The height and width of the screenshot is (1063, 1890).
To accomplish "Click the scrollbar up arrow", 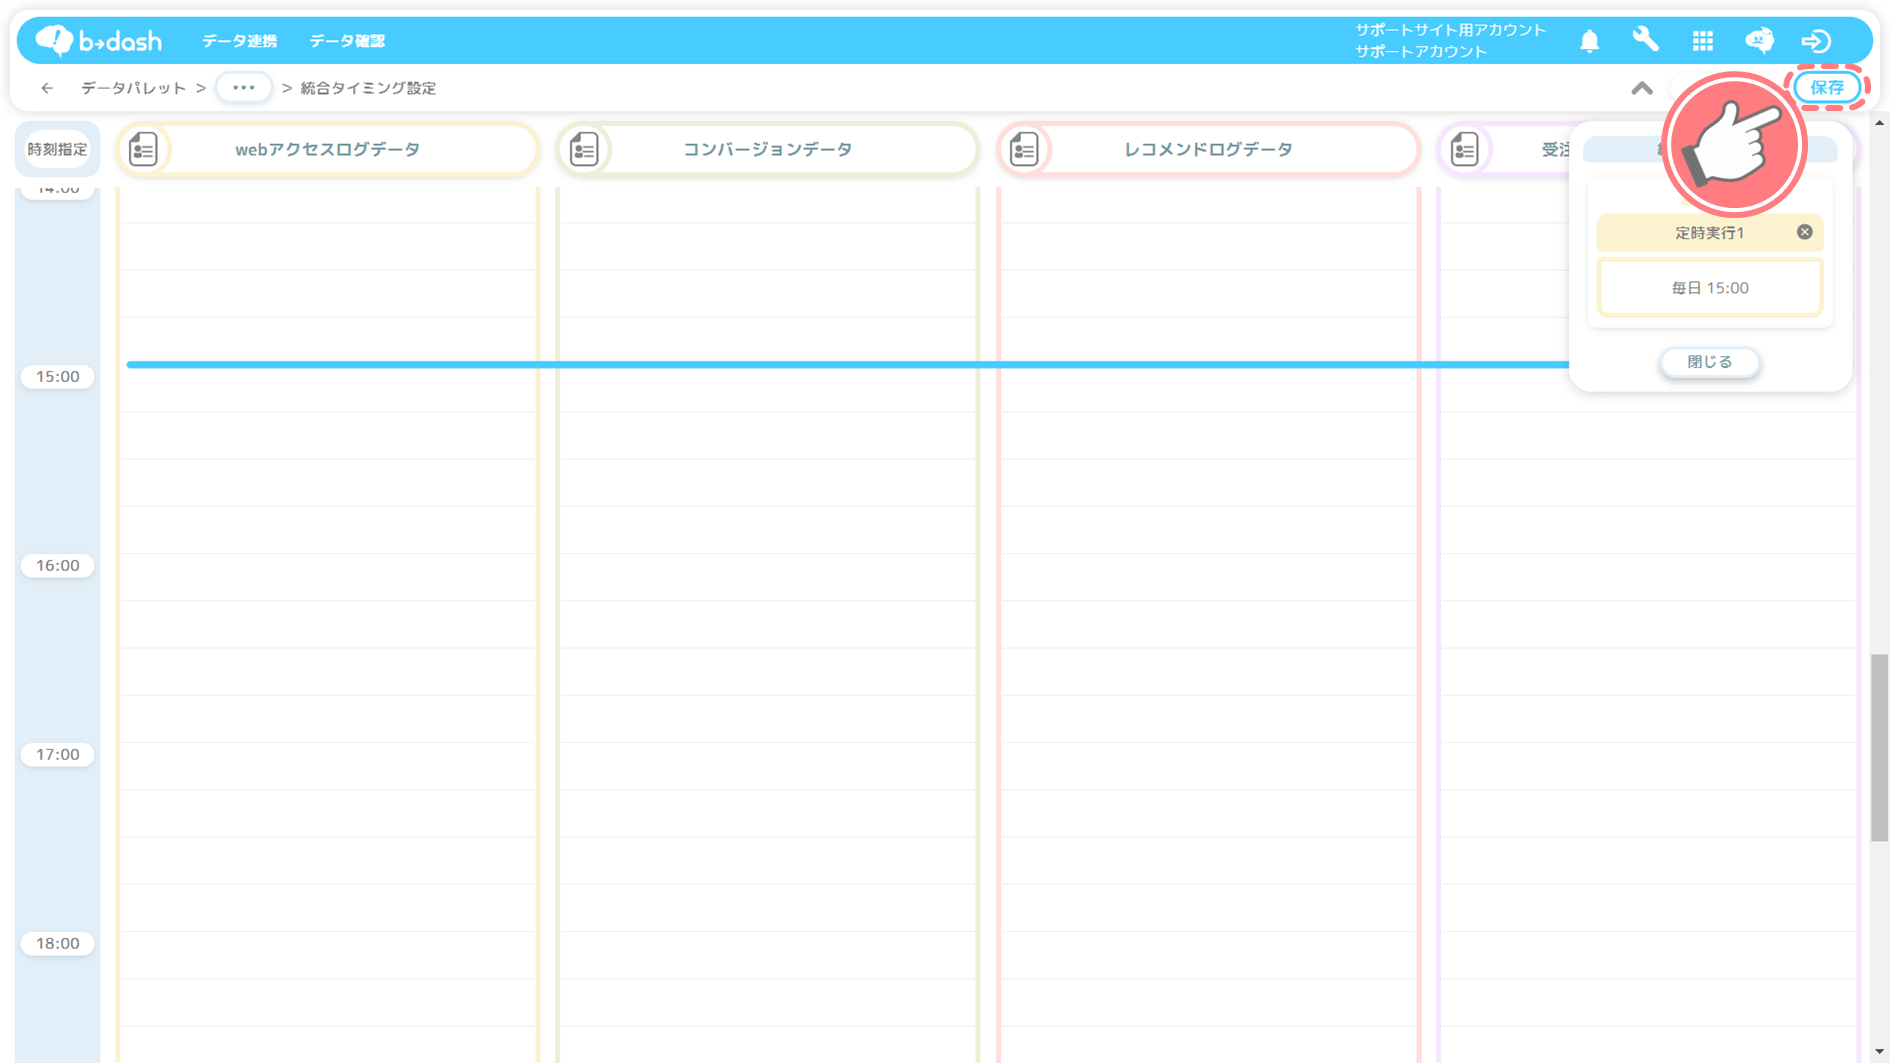I will pyautogui.click(x=1879, y=123).
